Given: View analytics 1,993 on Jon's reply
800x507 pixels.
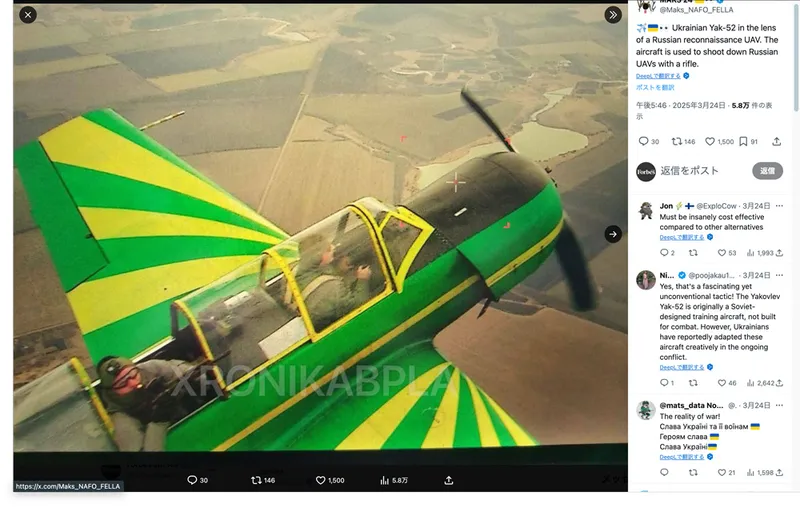Looking at the screenshot, I should pyautogui.click(x=760, y=252).
